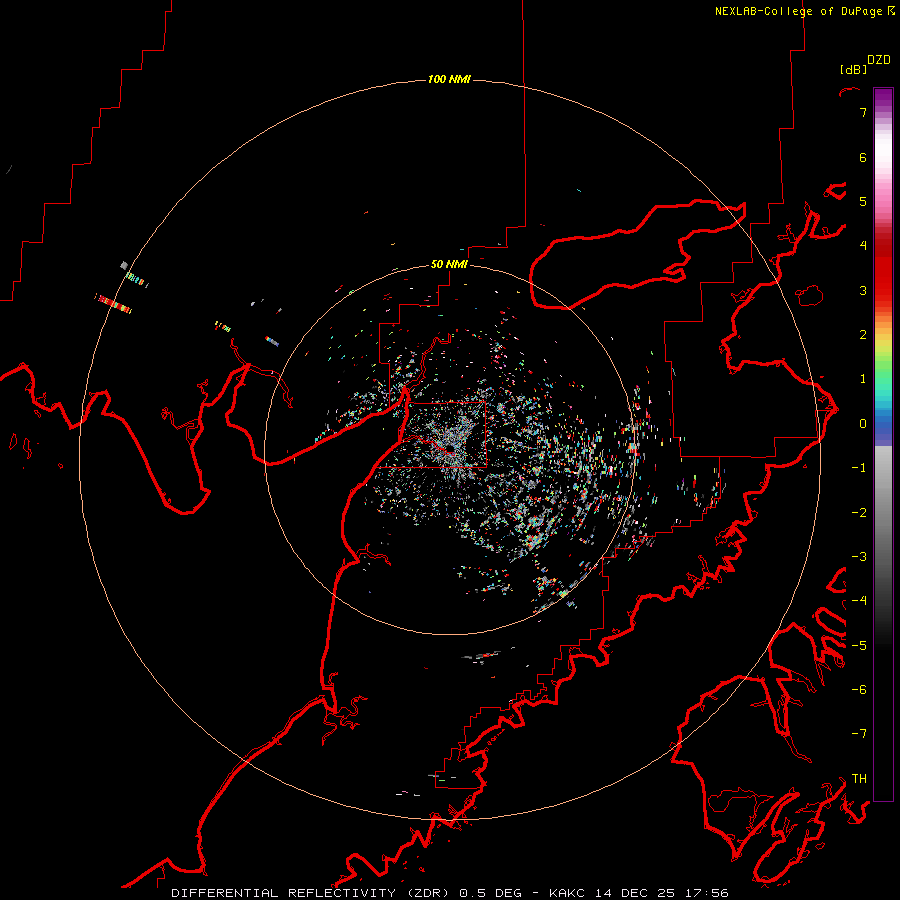Click the TH threshold label on scale

click(859, 779)
